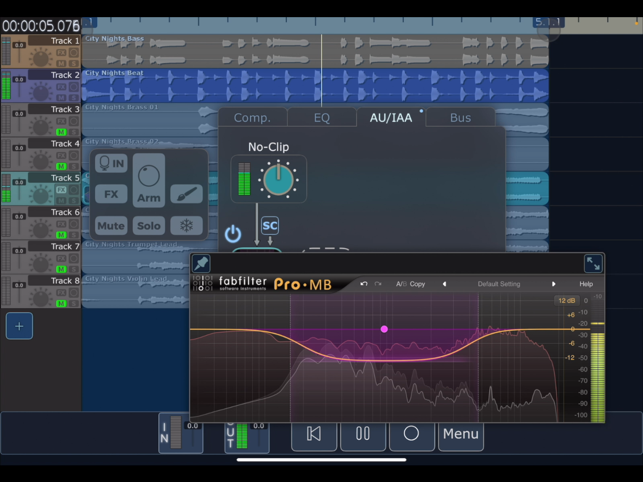643x482 pixels.
Task: Click the No-Clip knob
Action: pos(278,180)
